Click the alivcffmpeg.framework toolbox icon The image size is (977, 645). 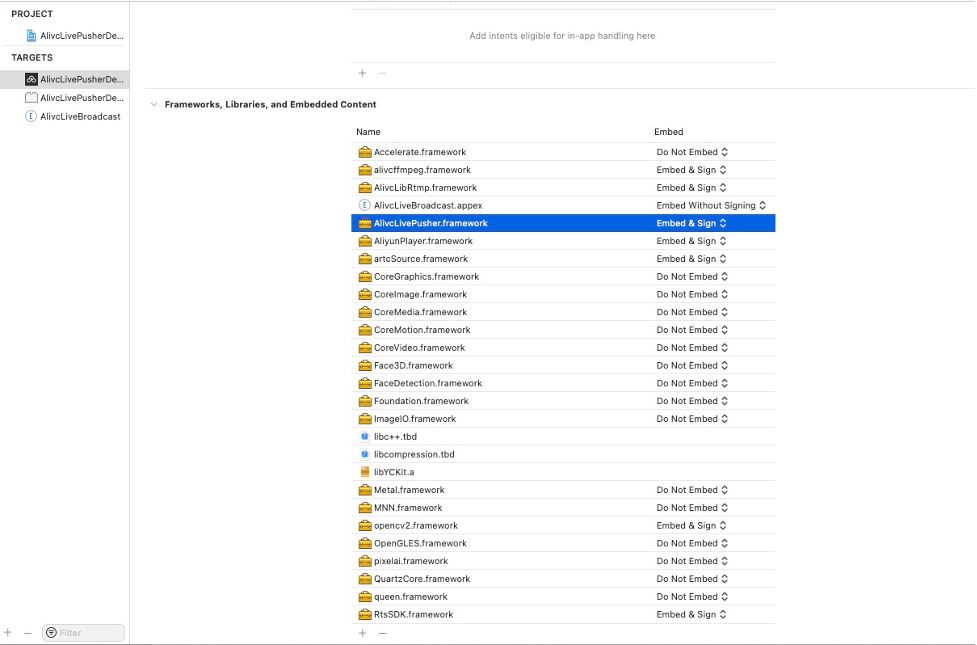(x=365, y=170)
